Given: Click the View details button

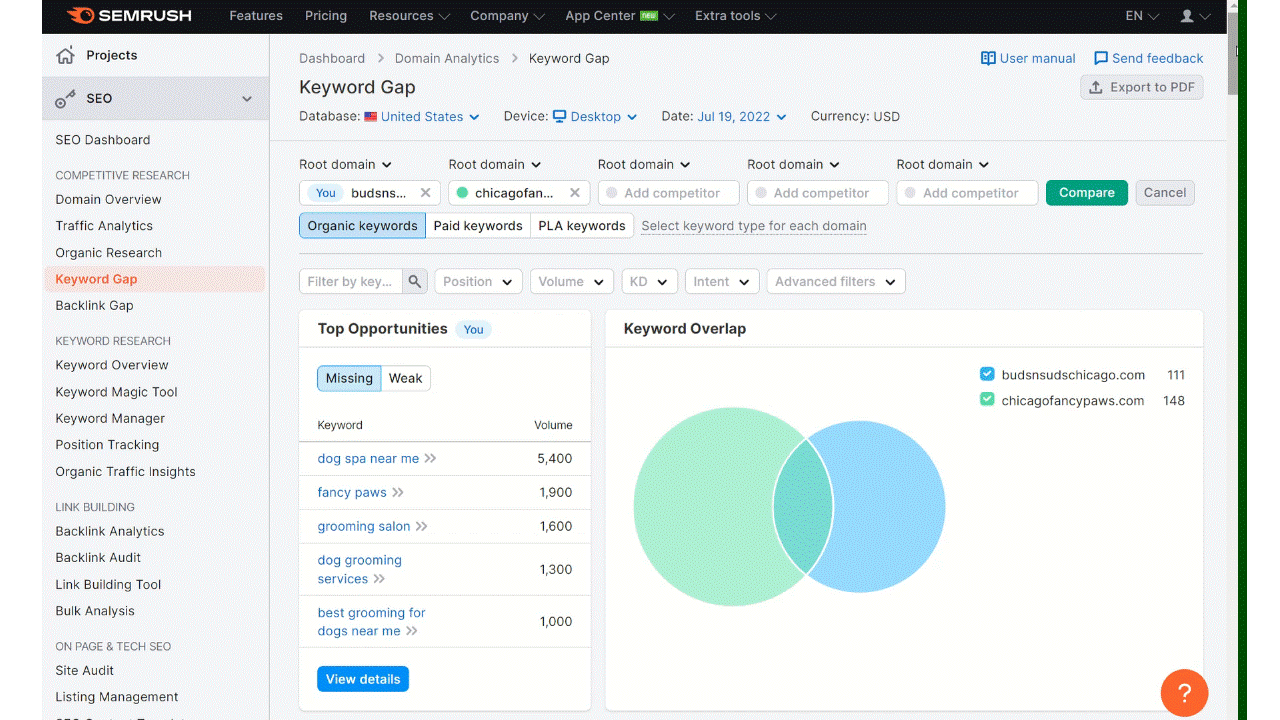Looking at the screenshot, I should click(363, 679).
